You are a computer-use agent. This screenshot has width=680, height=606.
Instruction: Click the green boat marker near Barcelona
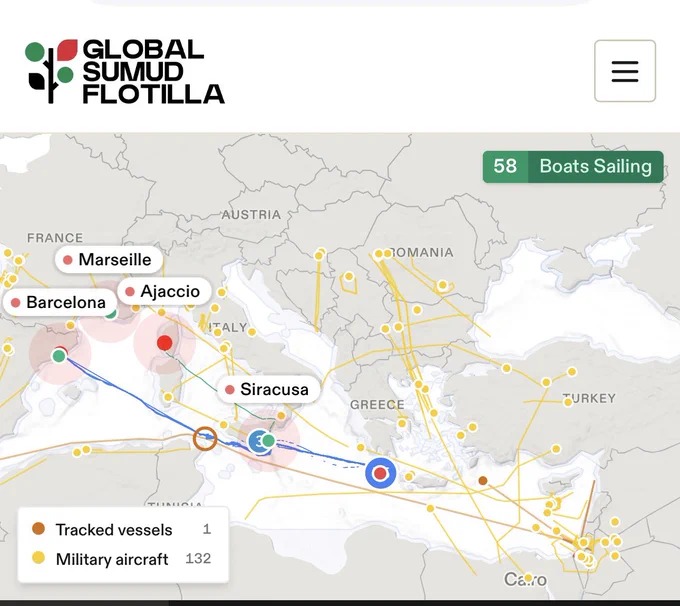point(59,356)
